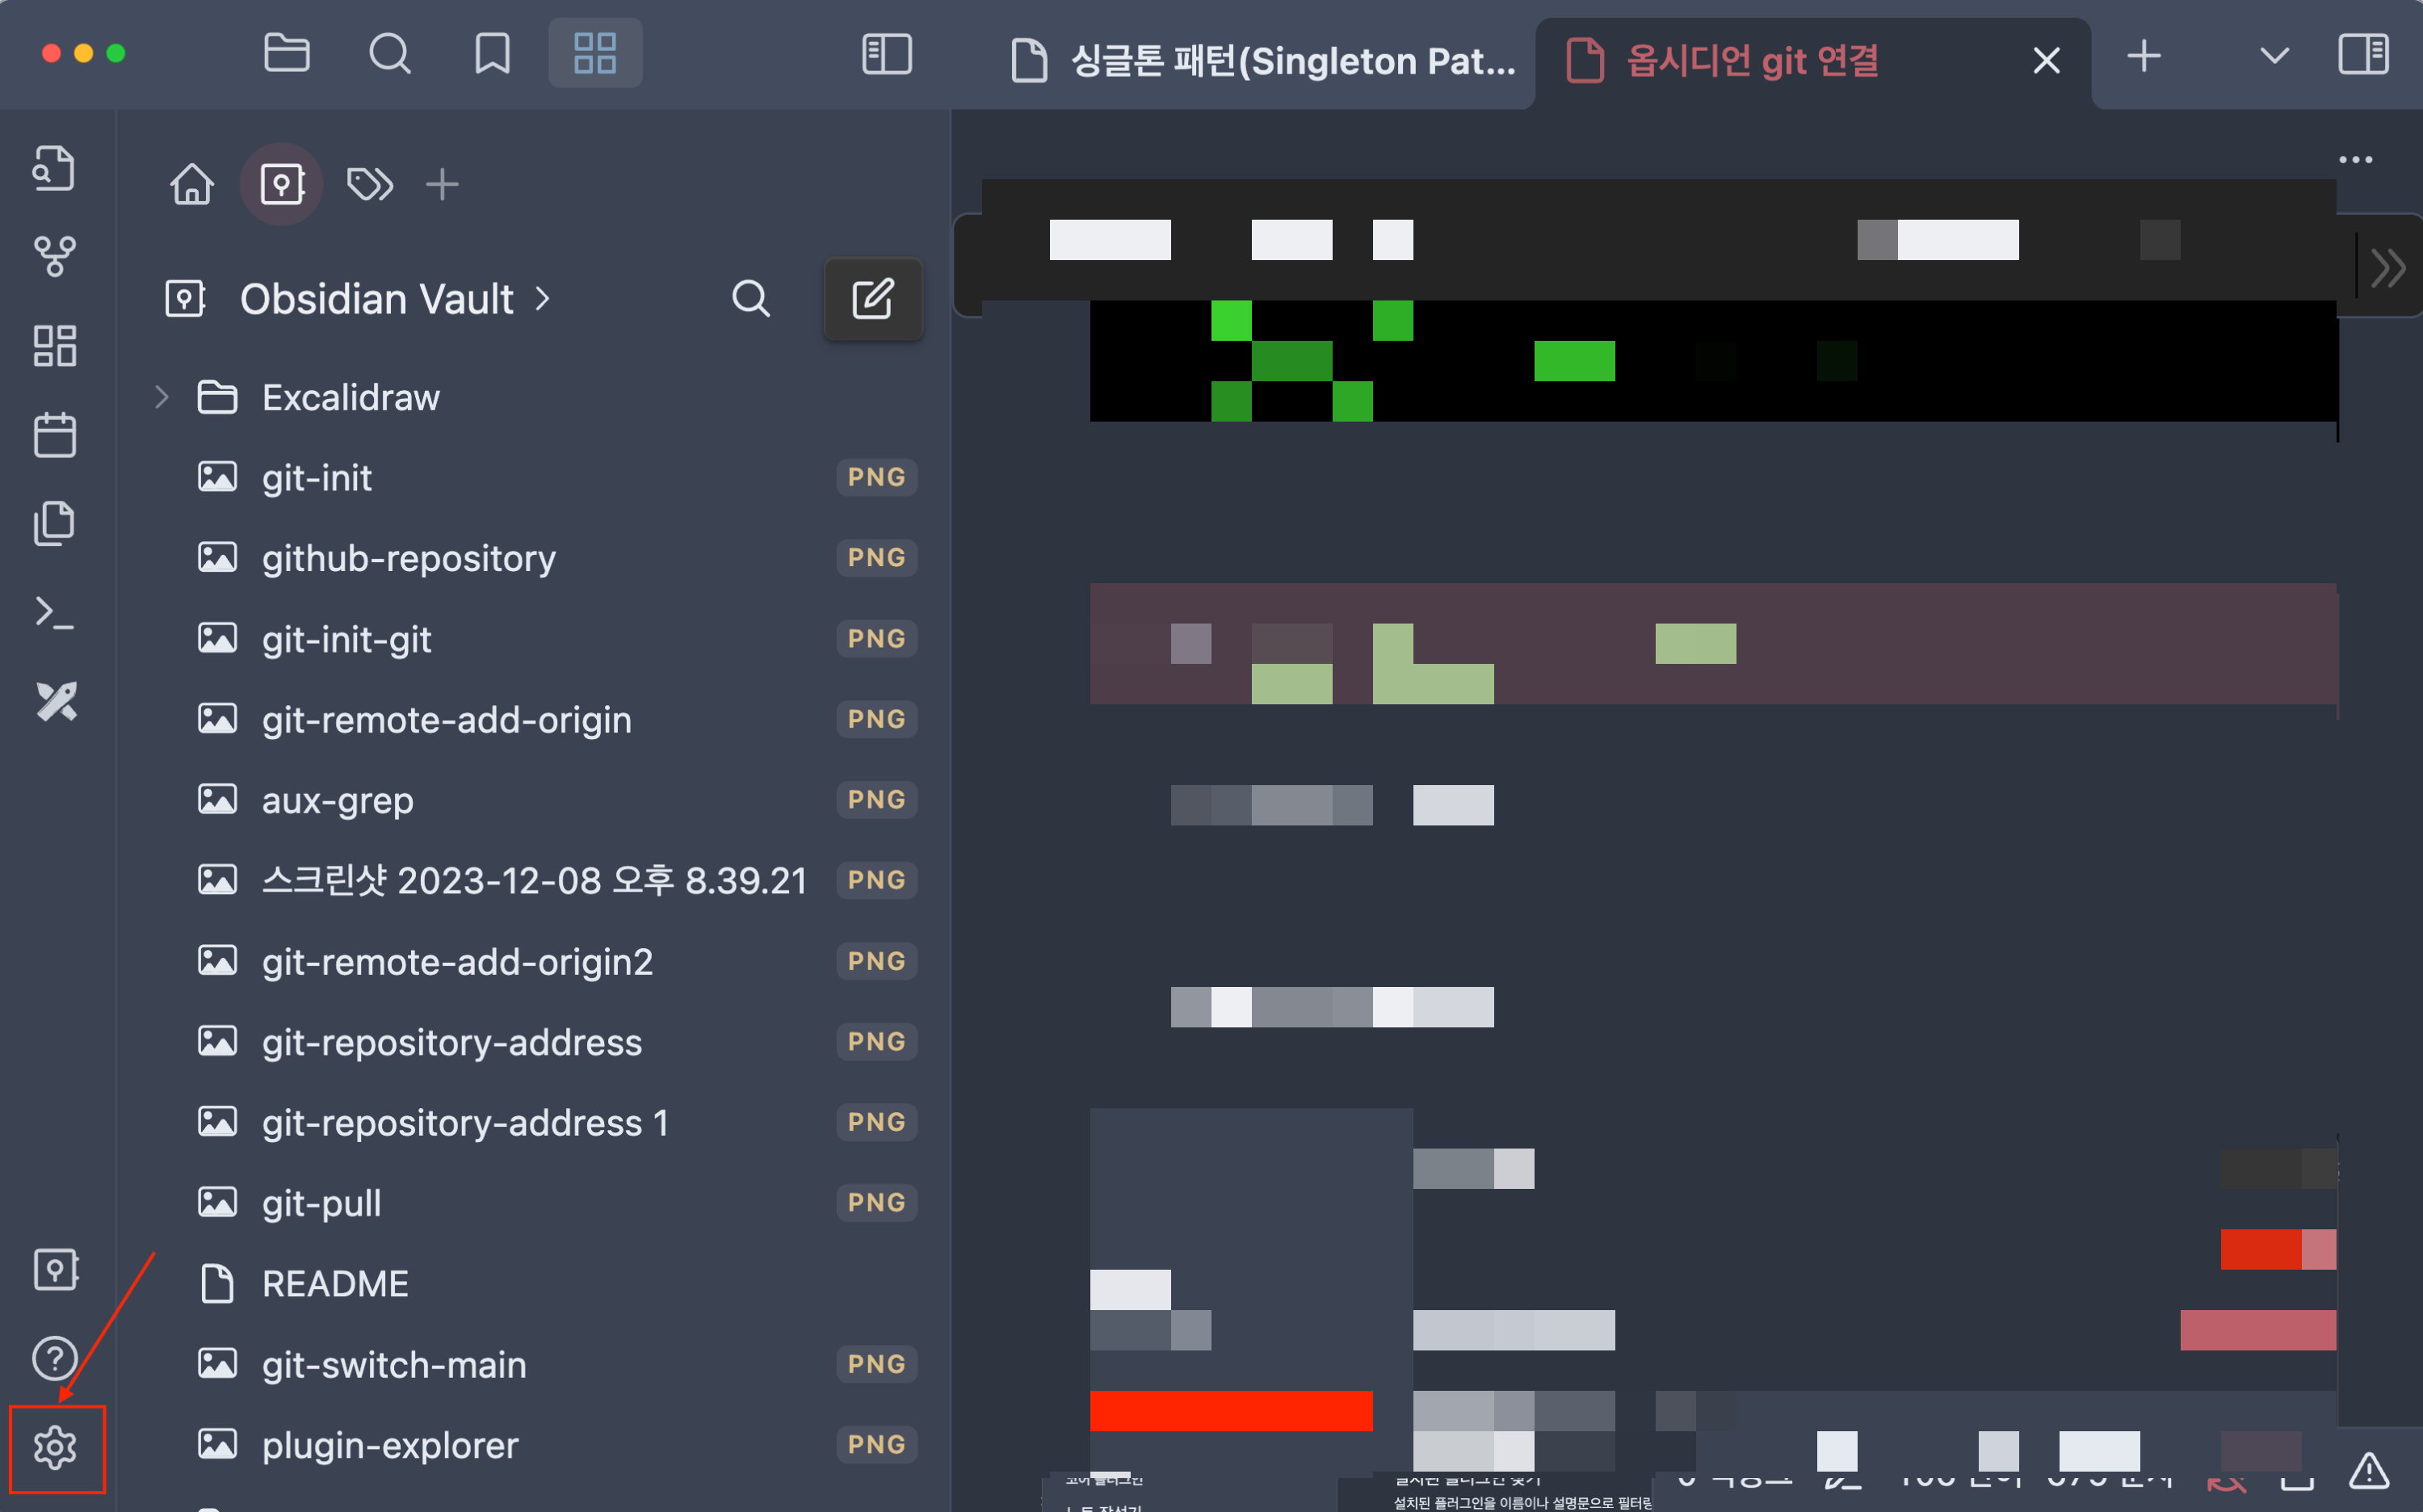This screenshot has width=2423, height=1512.
Task: Click the help question mark button
Action: (55, 1358)
